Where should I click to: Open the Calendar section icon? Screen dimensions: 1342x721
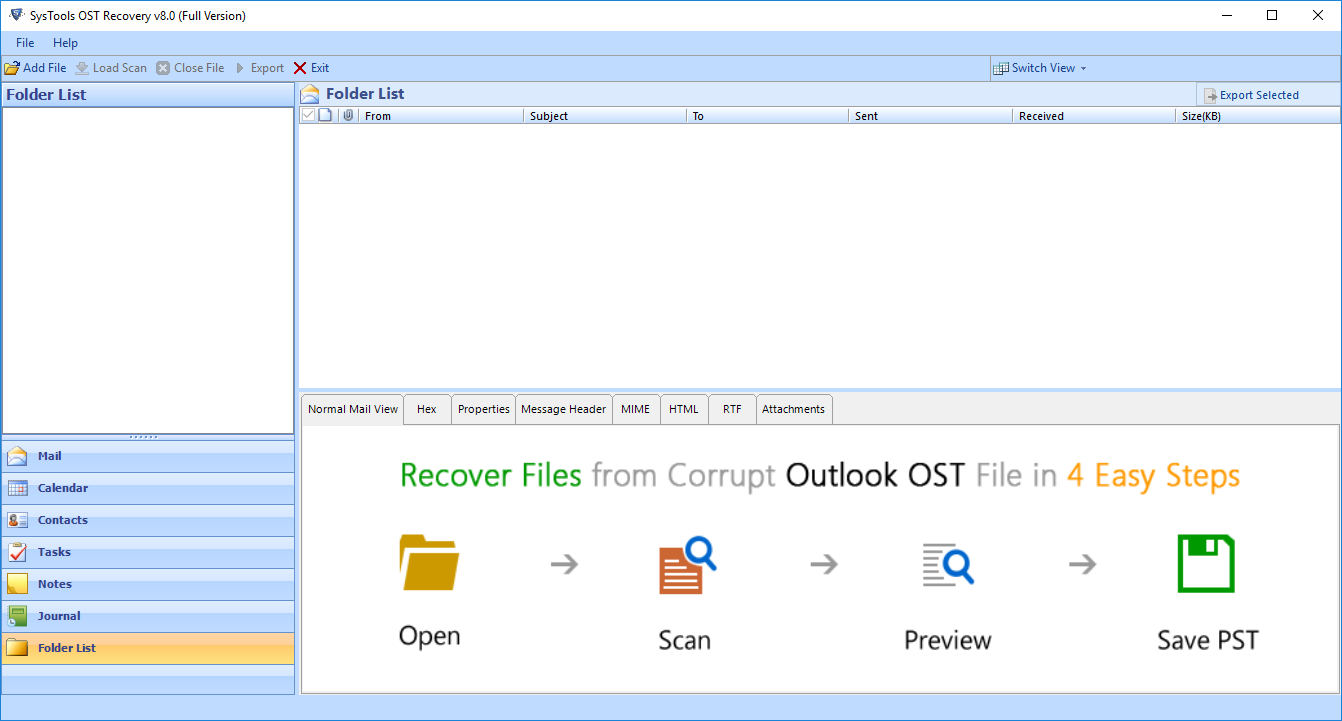point(17,488)
